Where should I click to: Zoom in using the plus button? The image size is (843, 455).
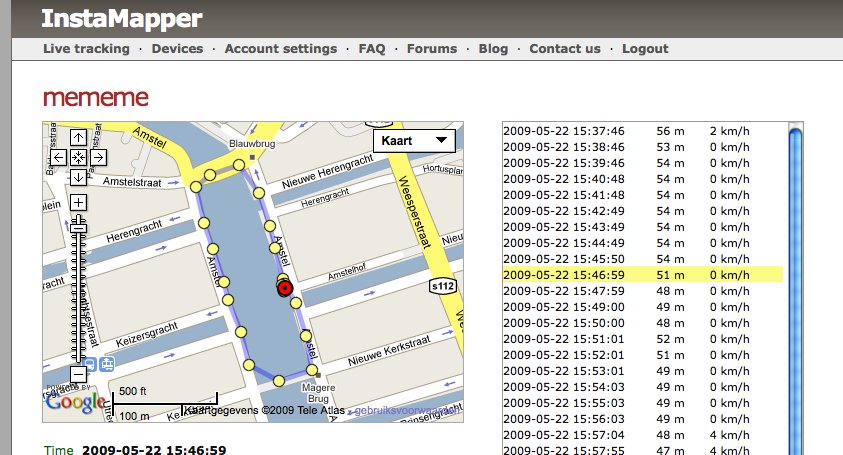pyautogui.click(x=78, y=203)
